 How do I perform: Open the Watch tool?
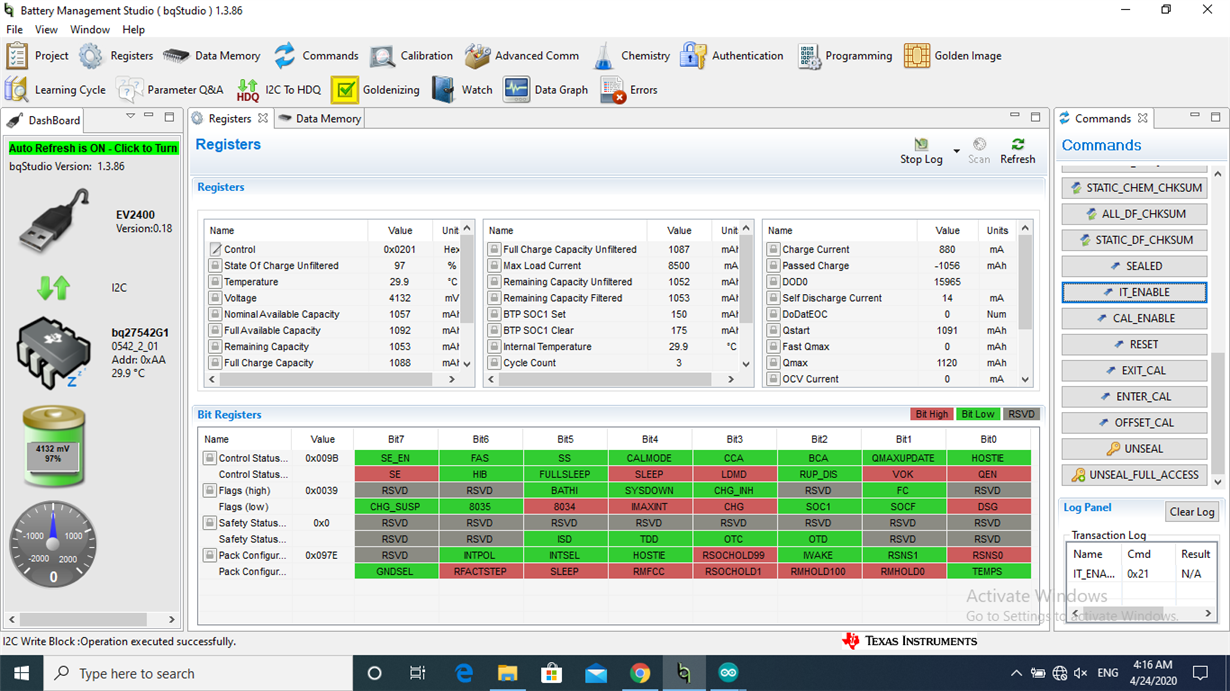(462, 90)
